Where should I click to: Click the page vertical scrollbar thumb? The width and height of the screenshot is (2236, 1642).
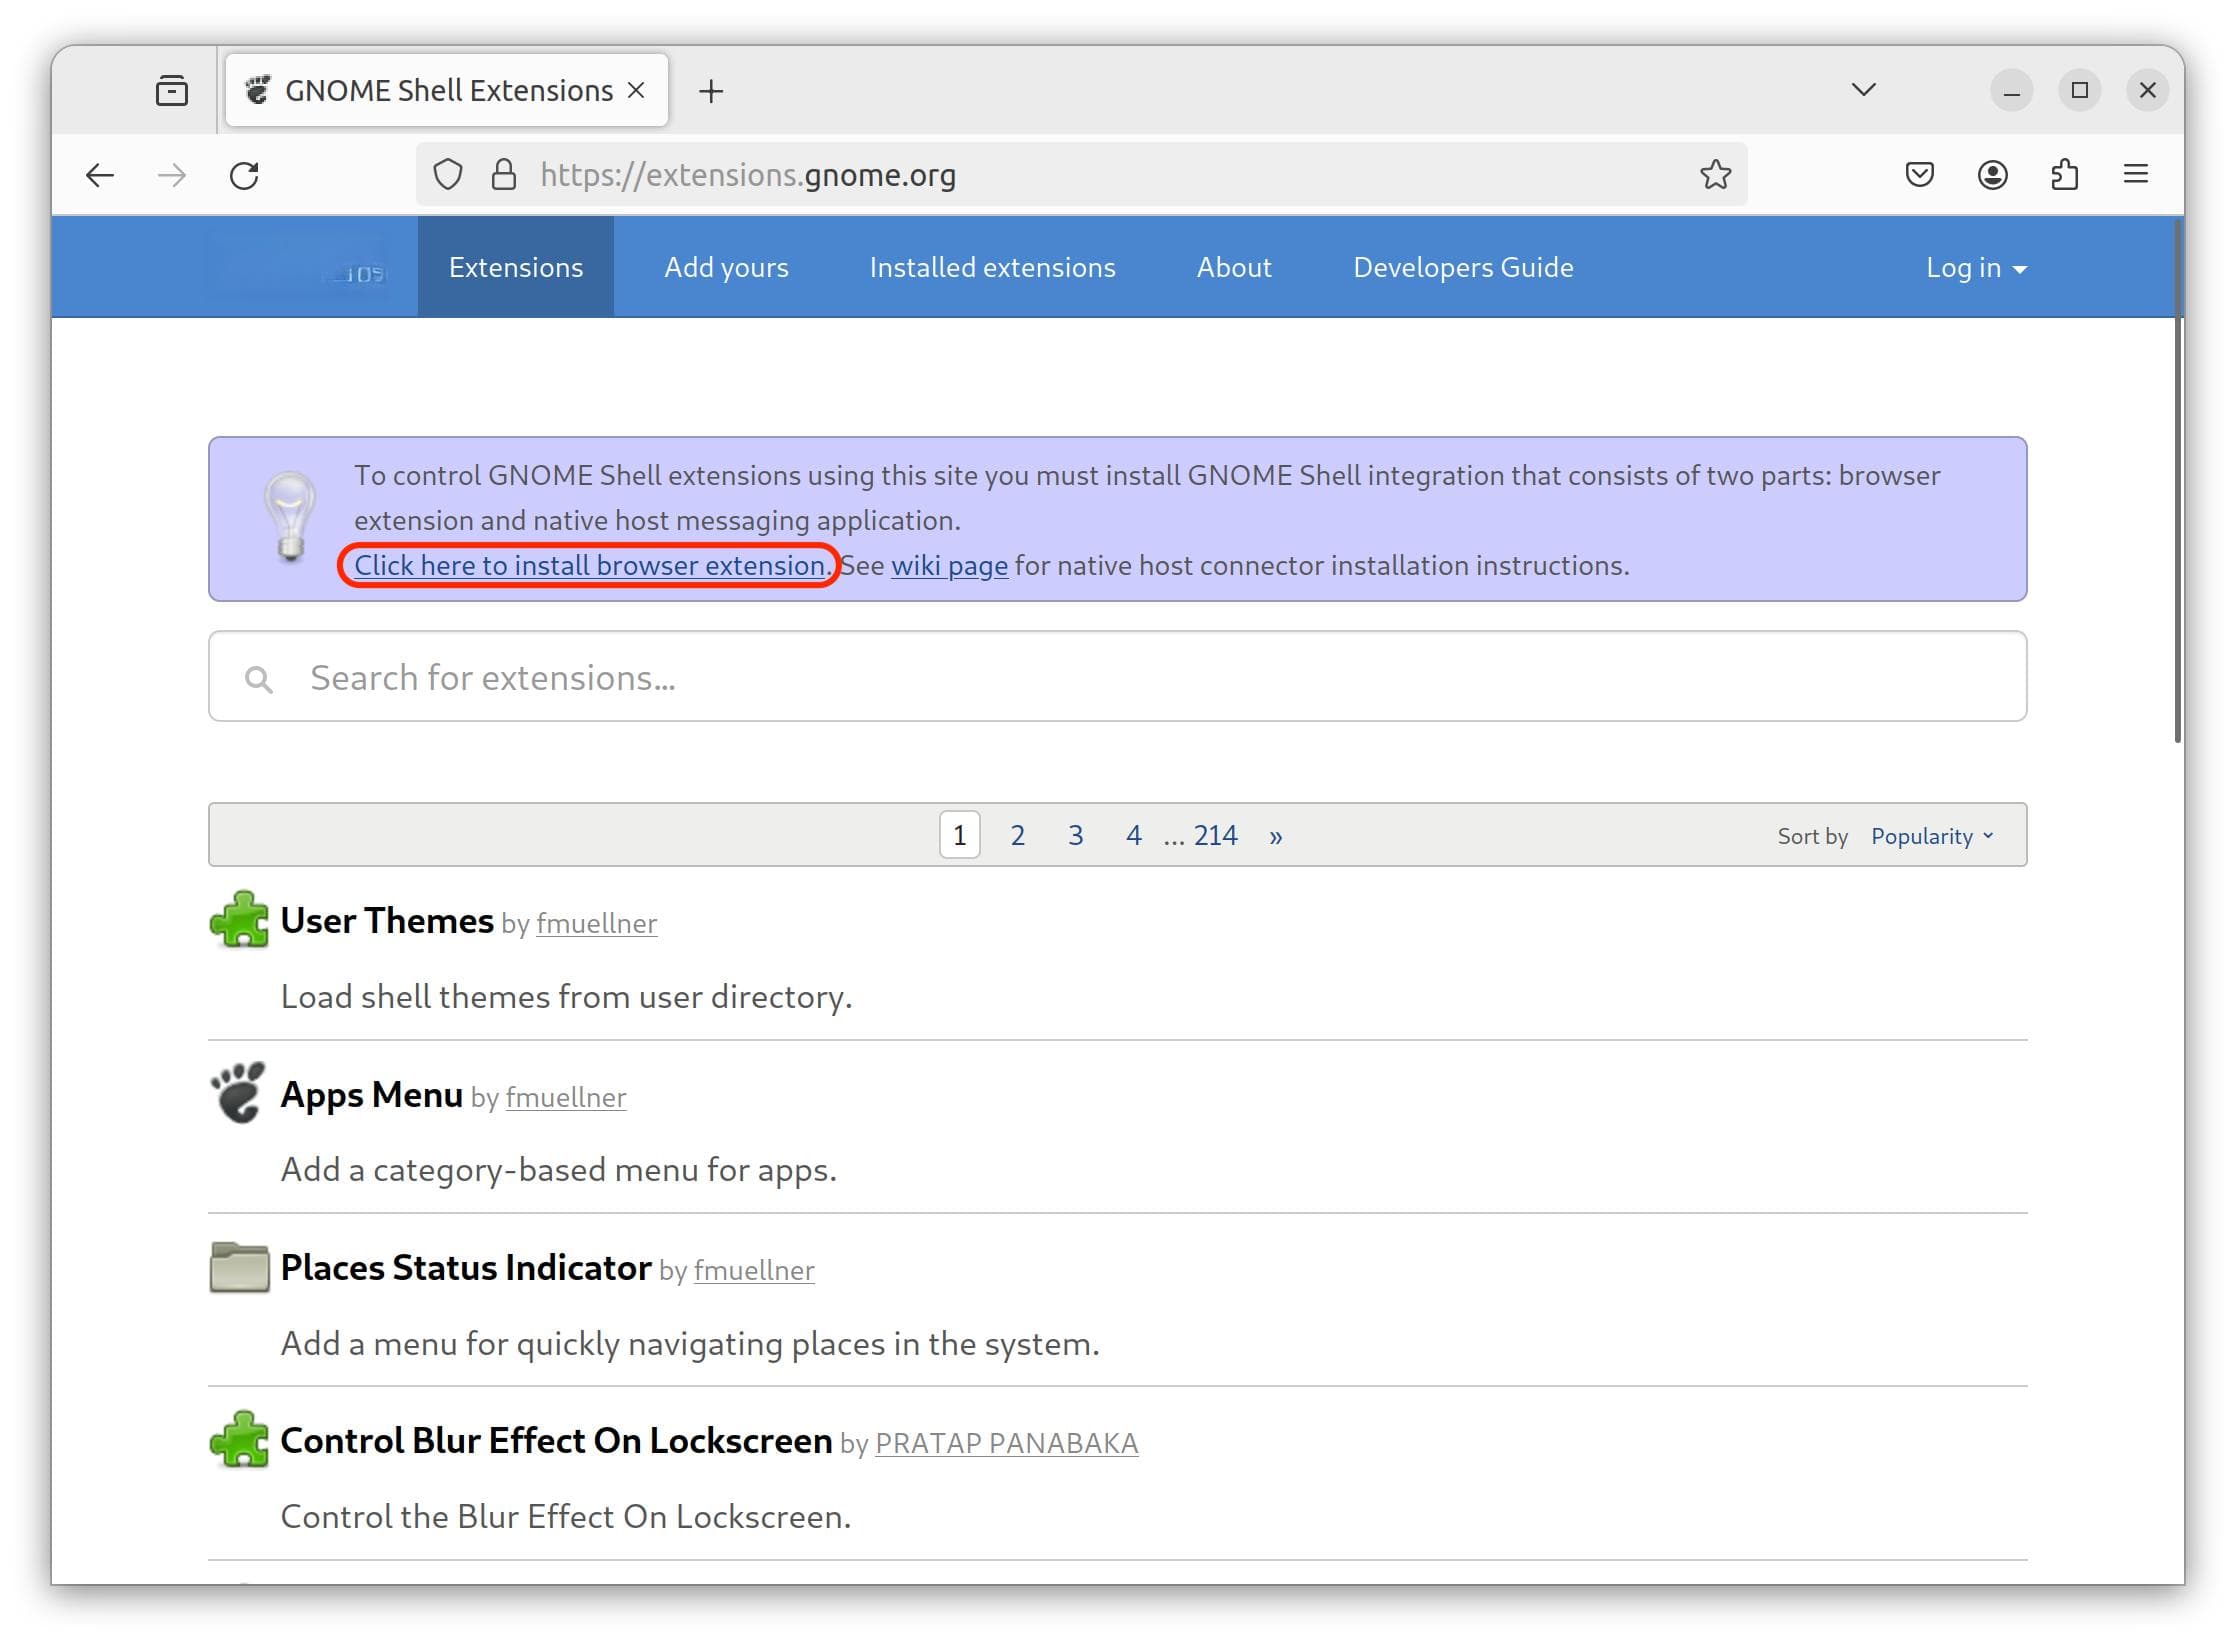[2178, 480]
